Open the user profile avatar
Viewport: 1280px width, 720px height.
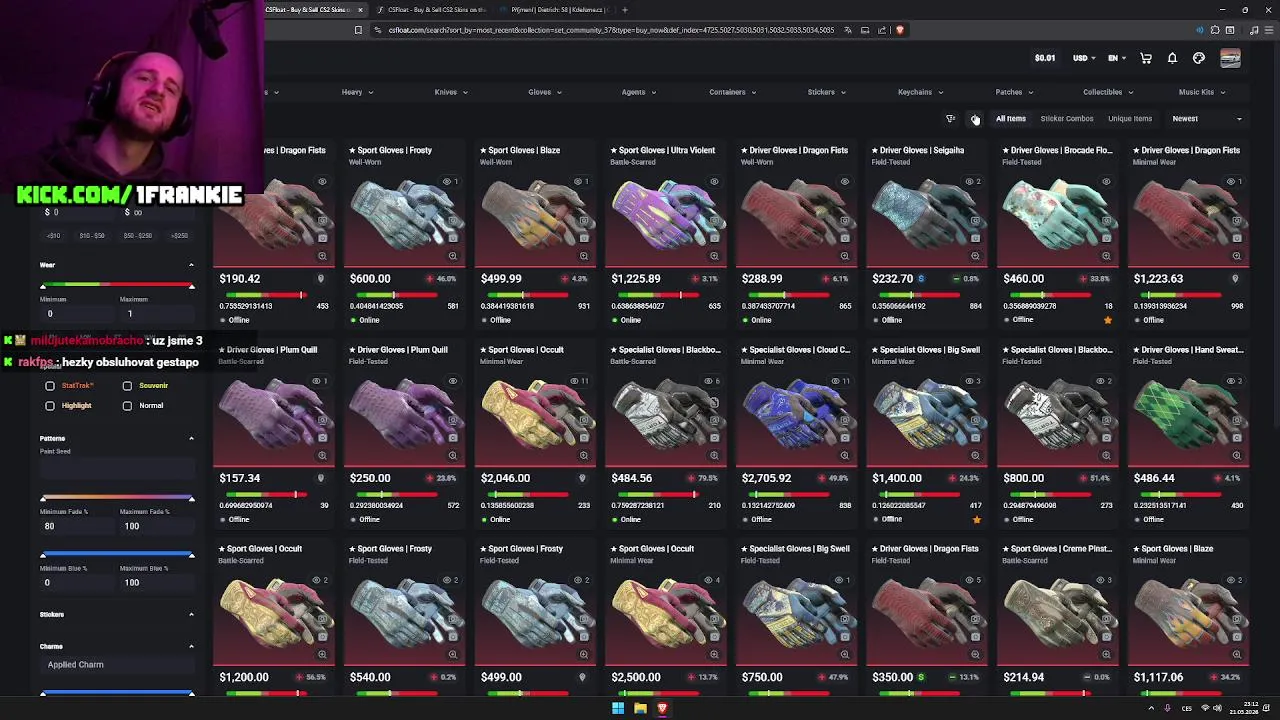point(1230,58)
